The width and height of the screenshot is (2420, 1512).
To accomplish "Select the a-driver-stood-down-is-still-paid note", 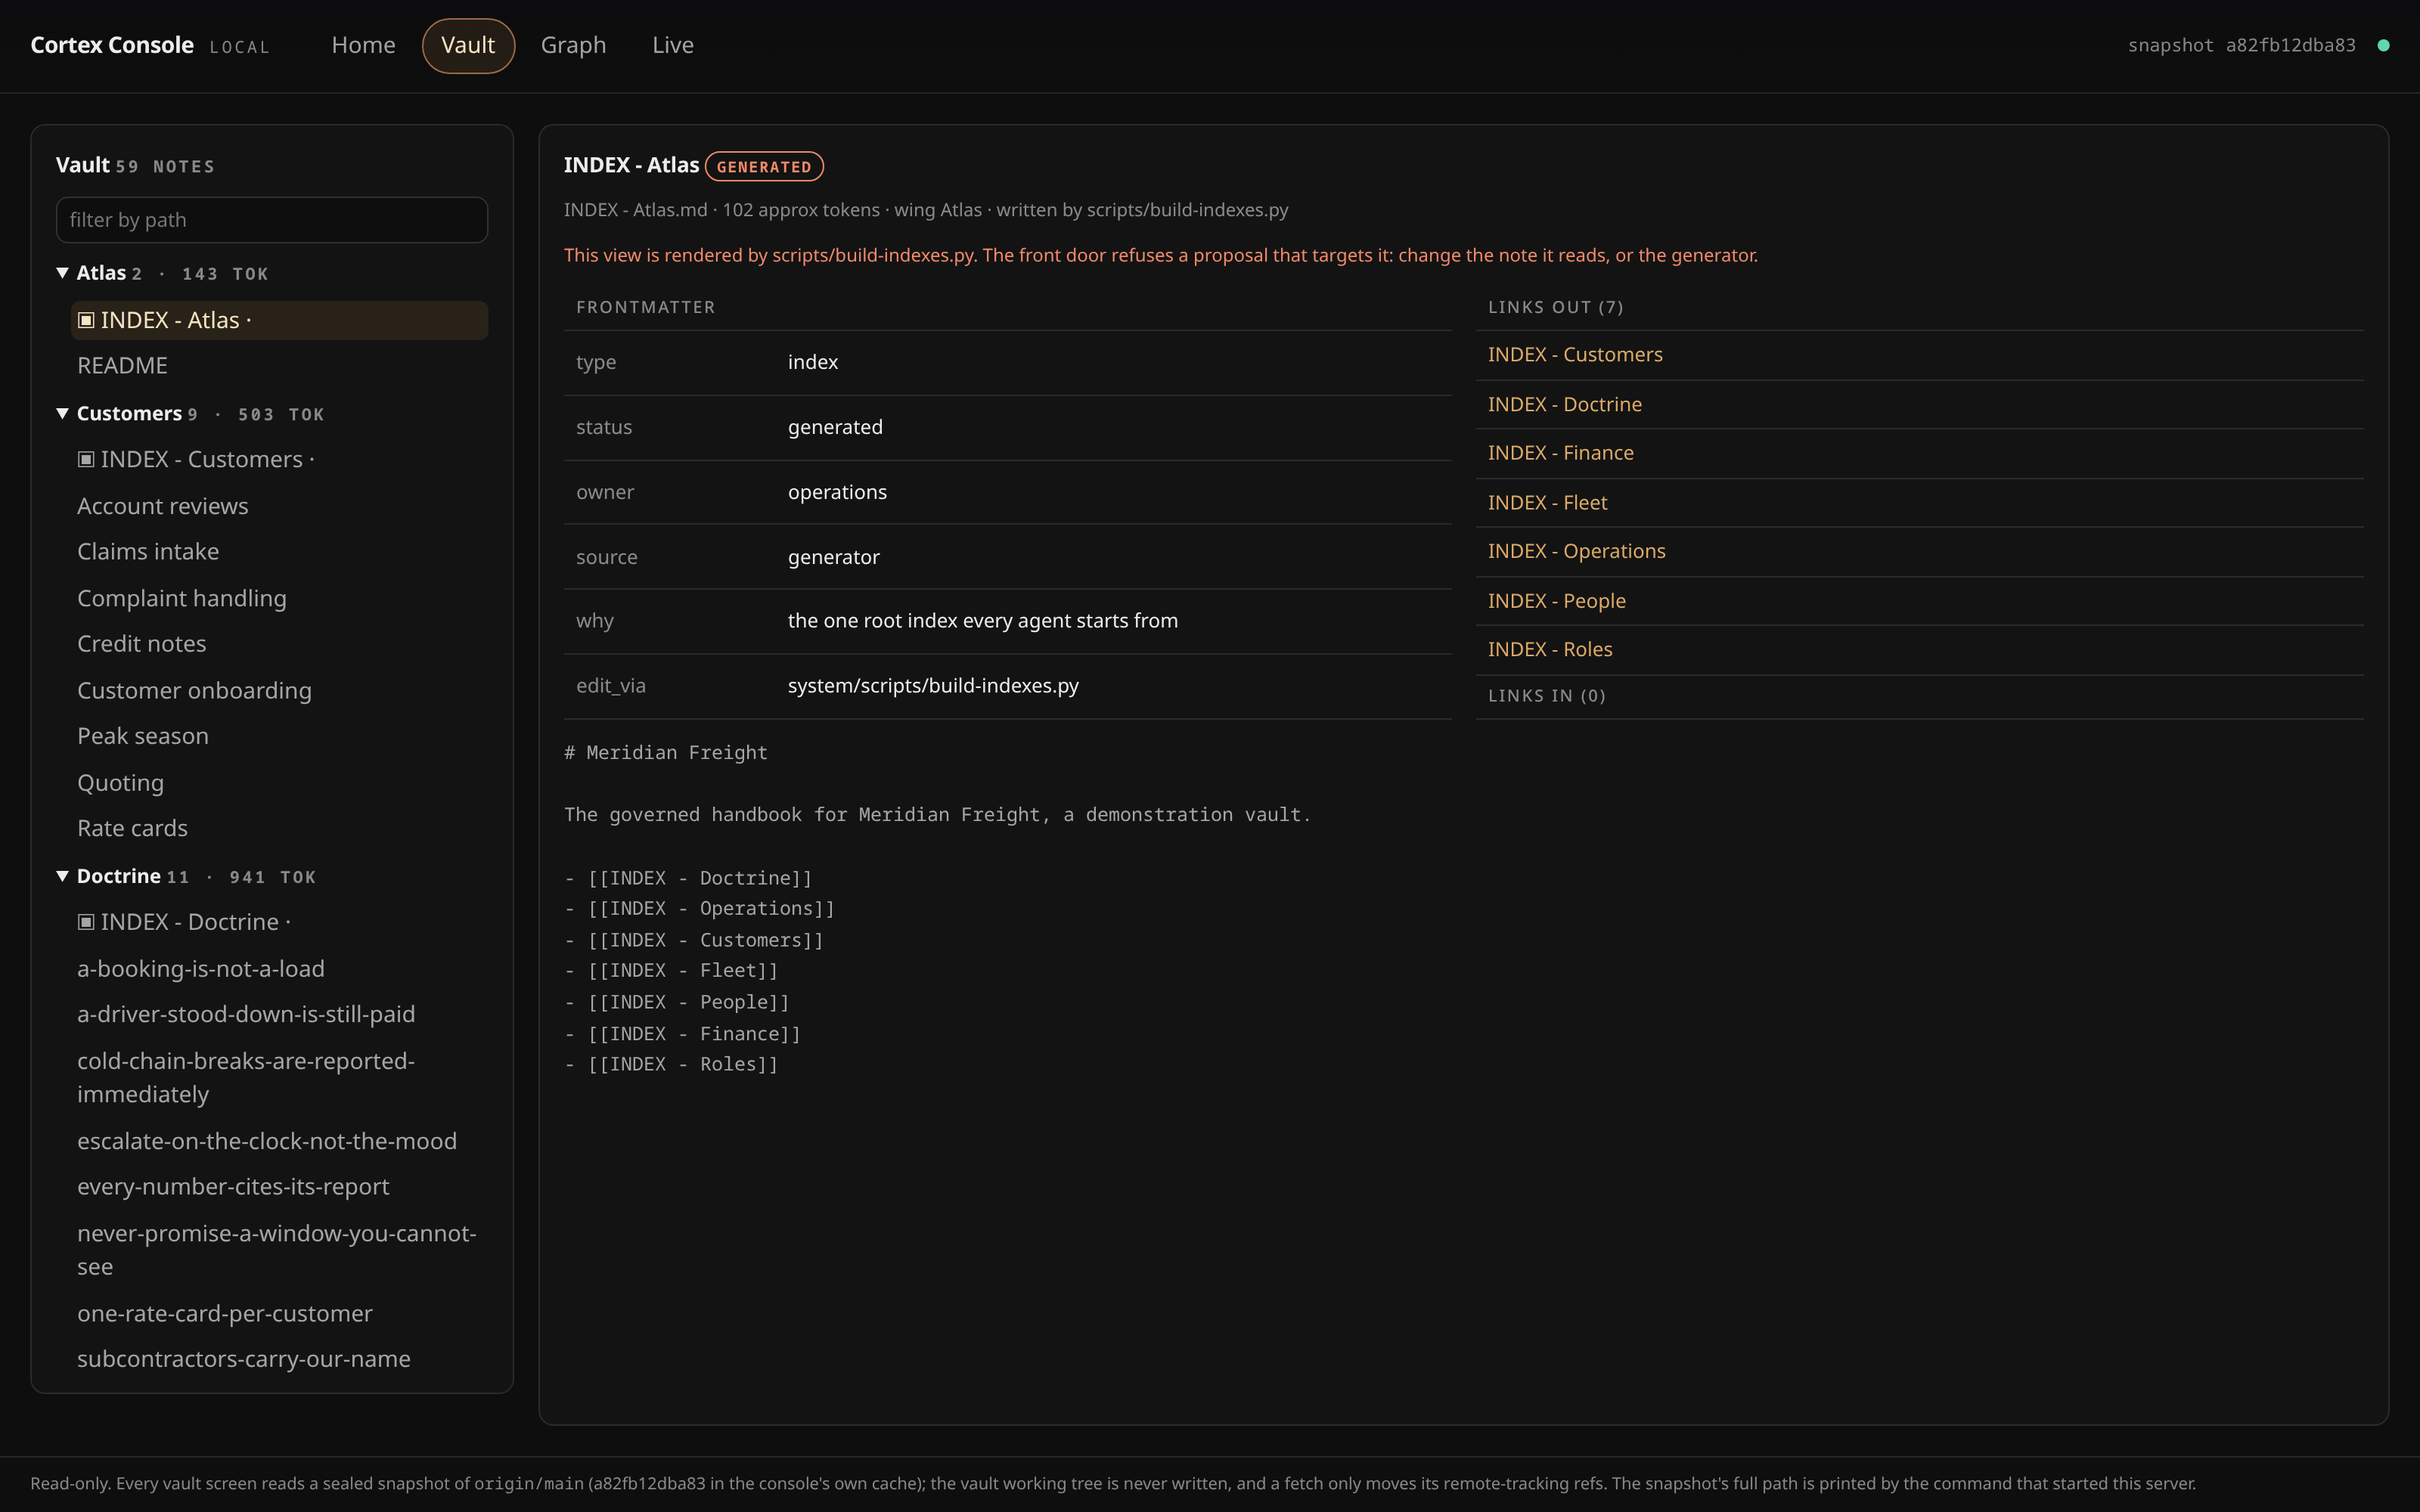I will (x=279, y=1014).
